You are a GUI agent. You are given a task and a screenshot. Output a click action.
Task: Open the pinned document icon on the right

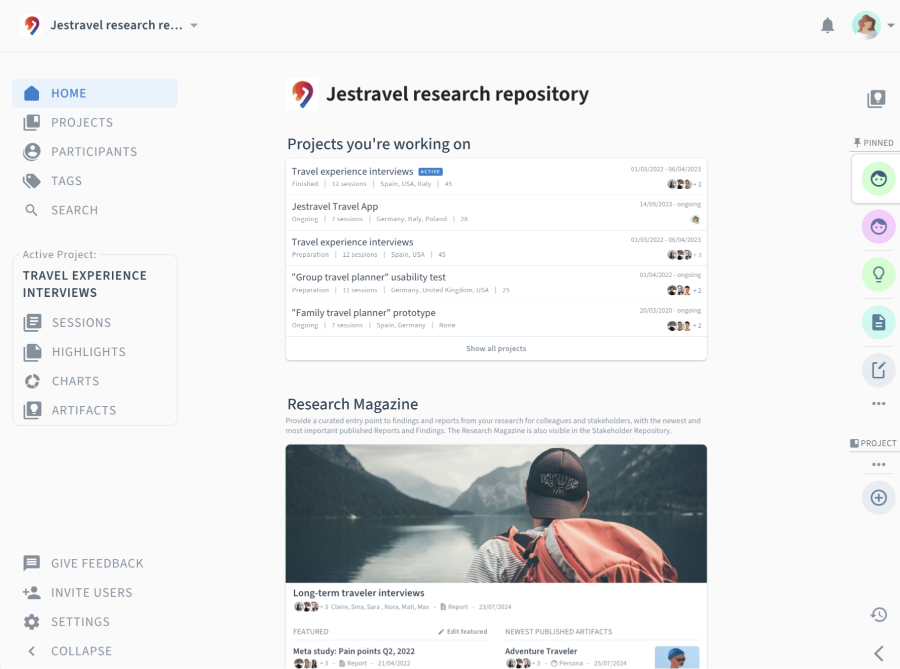[877, 322]
